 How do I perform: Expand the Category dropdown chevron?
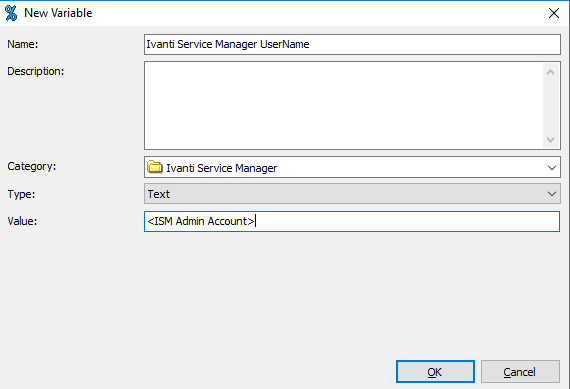click(551, 168)
